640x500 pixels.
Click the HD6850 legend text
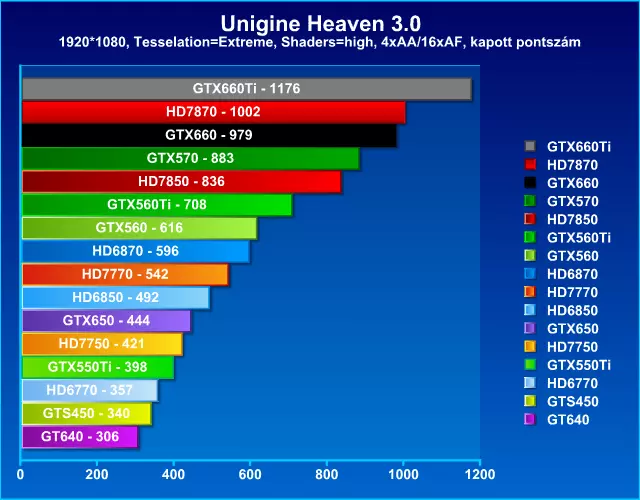point(572,310)
